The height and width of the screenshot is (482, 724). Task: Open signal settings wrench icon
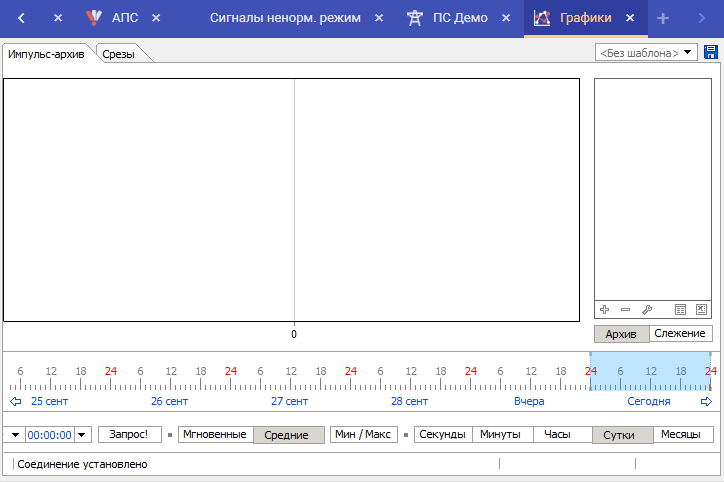pos(646,310)
